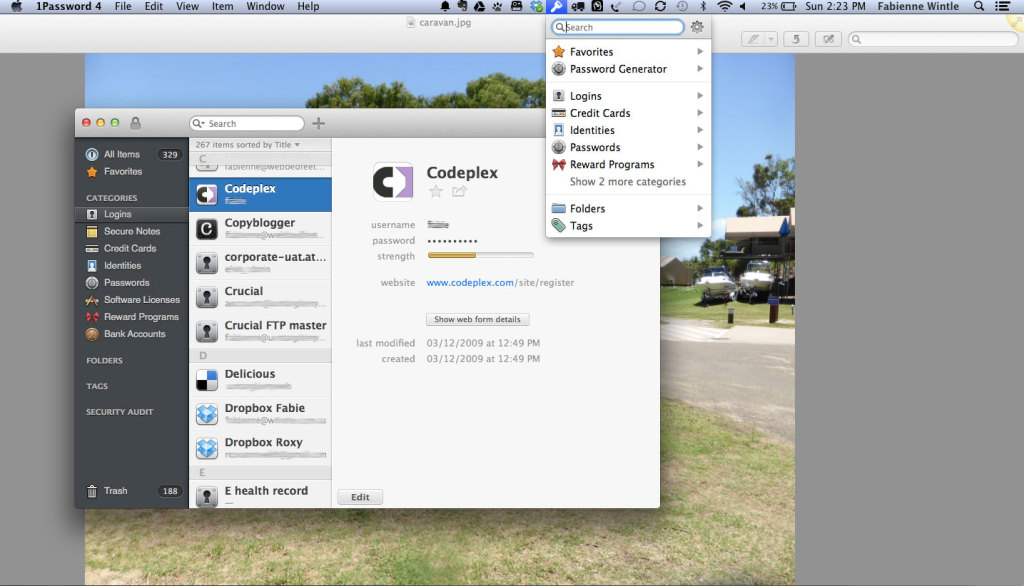
Task: Select the corporate-uat.at... login entry
Action: (x=260, y=263)
